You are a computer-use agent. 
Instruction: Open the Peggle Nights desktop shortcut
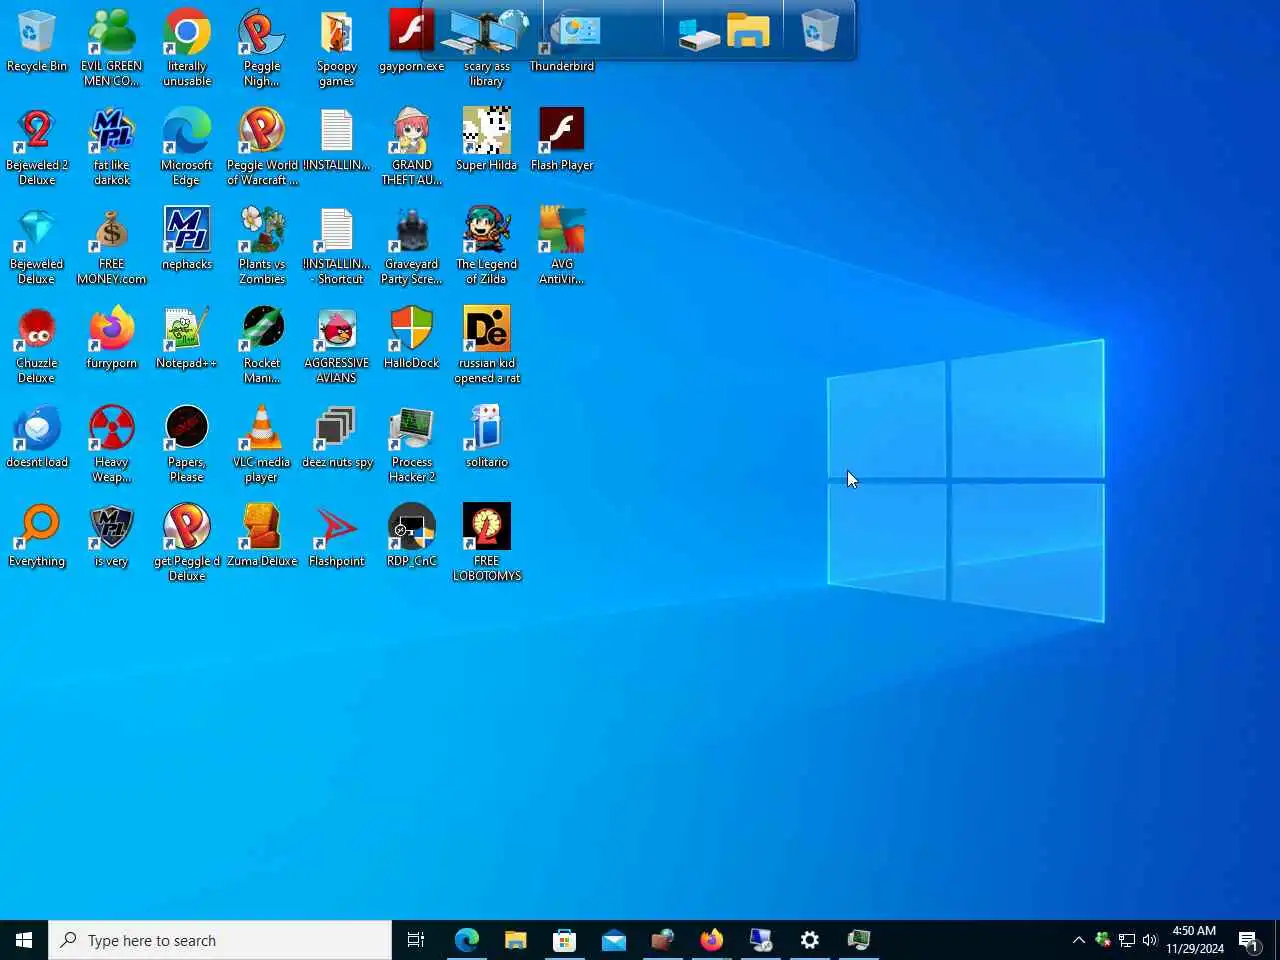(262, 47)
